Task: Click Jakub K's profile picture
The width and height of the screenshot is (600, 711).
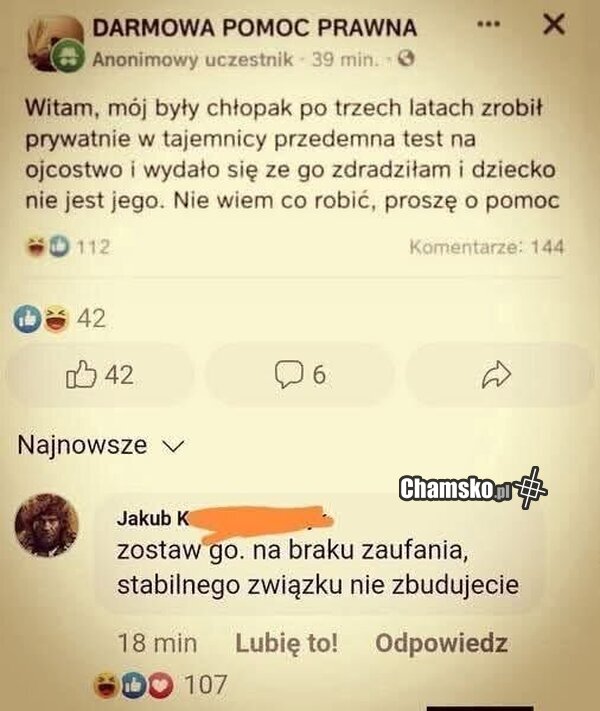Action: coord(47,525)
